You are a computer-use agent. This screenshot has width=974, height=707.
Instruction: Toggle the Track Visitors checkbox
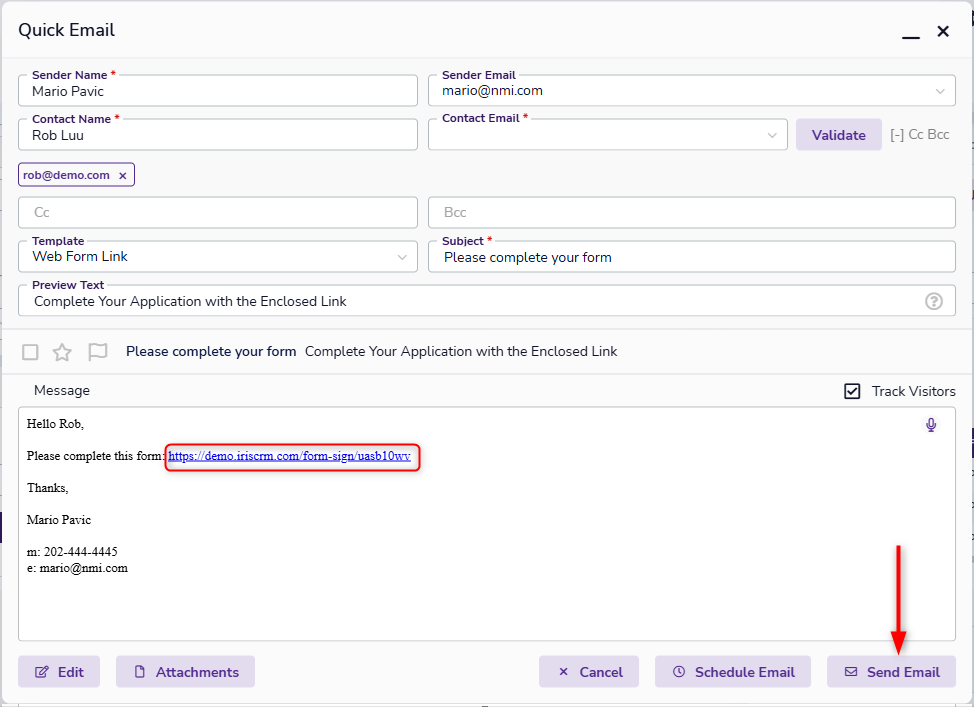pos(852,391)
